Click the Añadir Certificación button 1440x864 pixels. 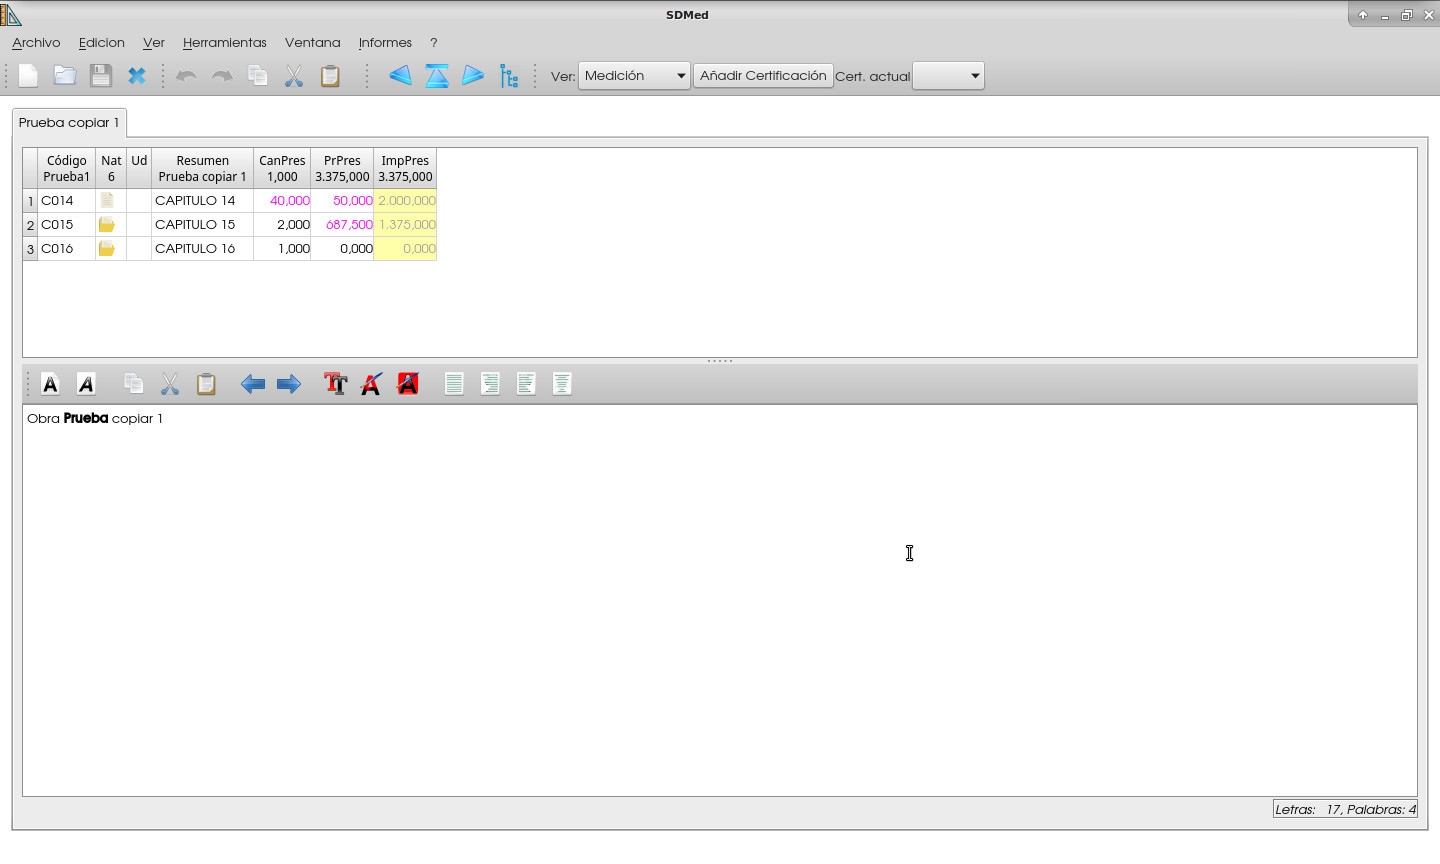click(x=763, y=76)
